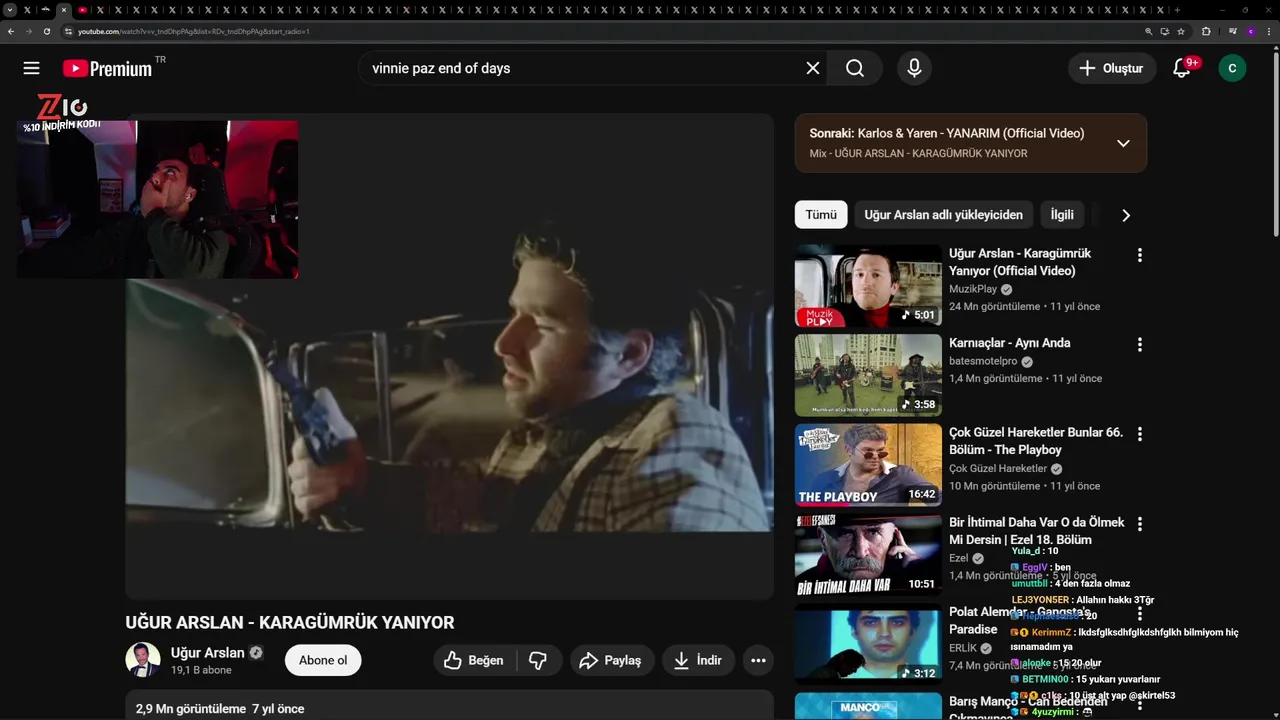The height and width of the screenshot is (720, 1280).
Task: Visit MuzikPlay channel link
Action: coord(973,289)
